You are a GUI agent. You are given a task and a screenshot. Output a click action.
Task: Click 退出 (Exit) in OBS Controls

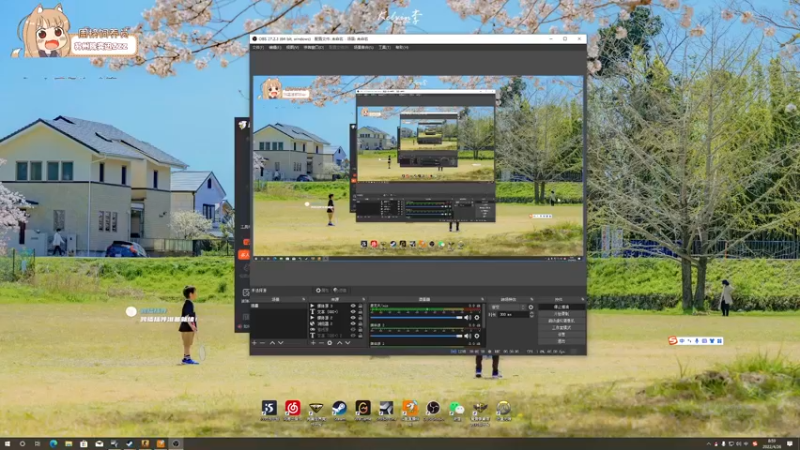point(561,341)
